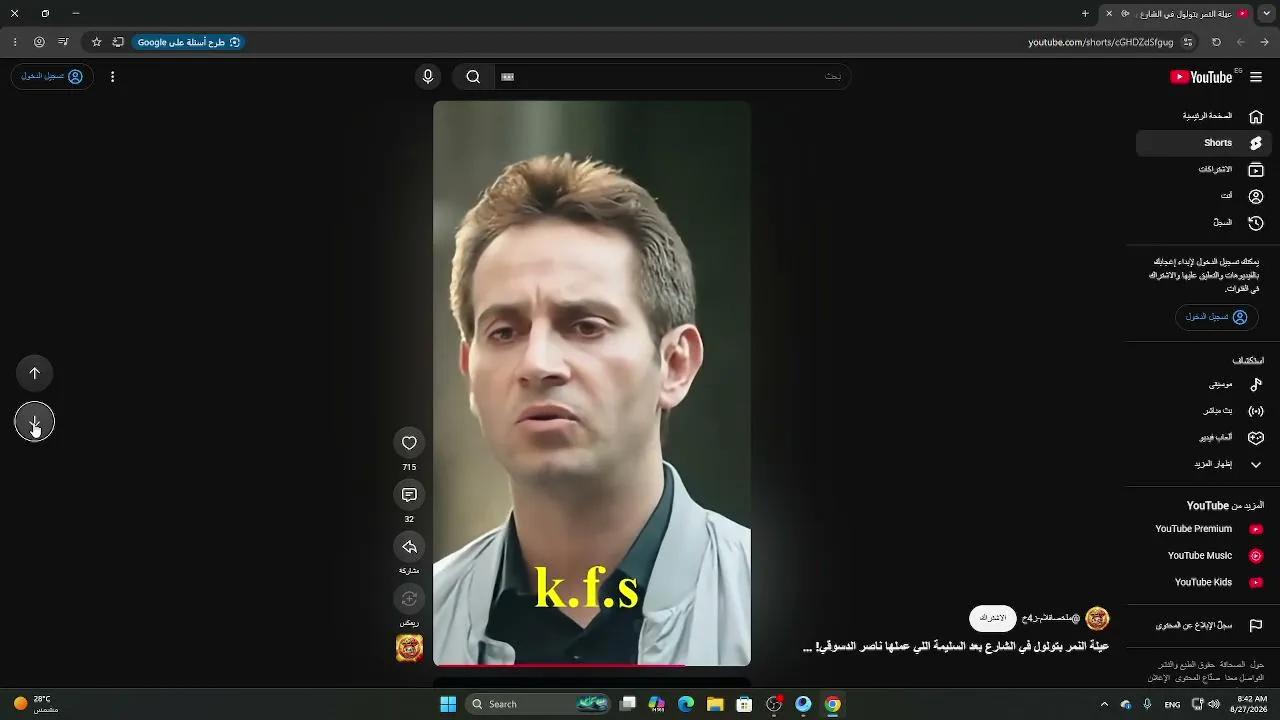1280x720 pixels.
Task: Click the sidebar sign-in button
Action: tap(1215, 317)
